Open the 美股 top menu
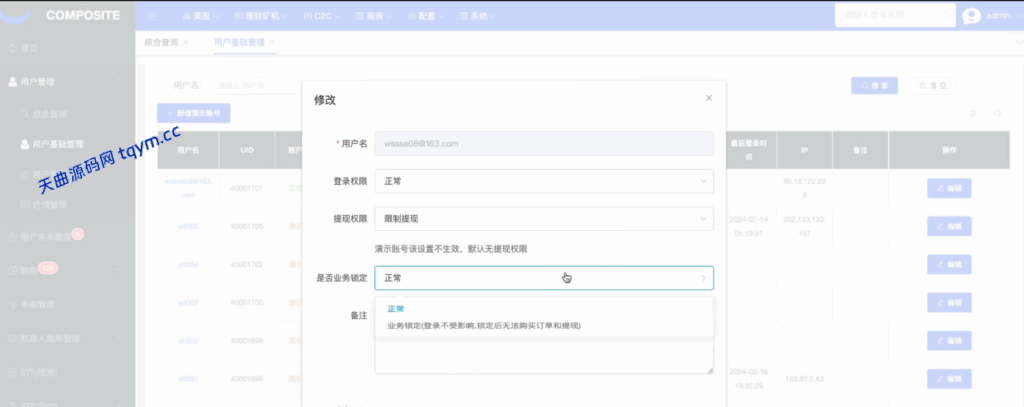 [200, 16]
